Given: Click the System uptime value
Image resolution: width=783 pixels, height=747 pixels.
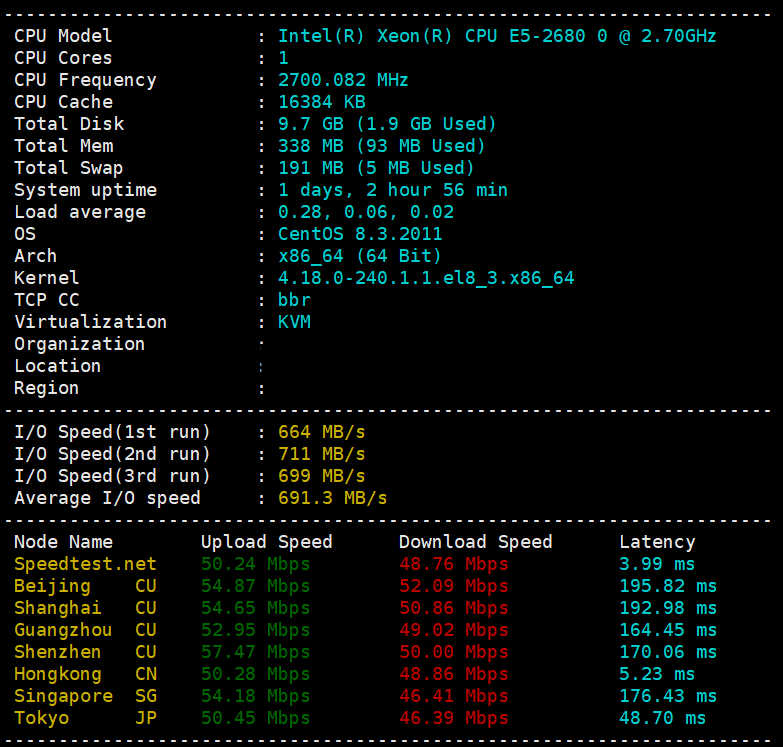Looking at the screenshot, I should click(x=392, y=190).
